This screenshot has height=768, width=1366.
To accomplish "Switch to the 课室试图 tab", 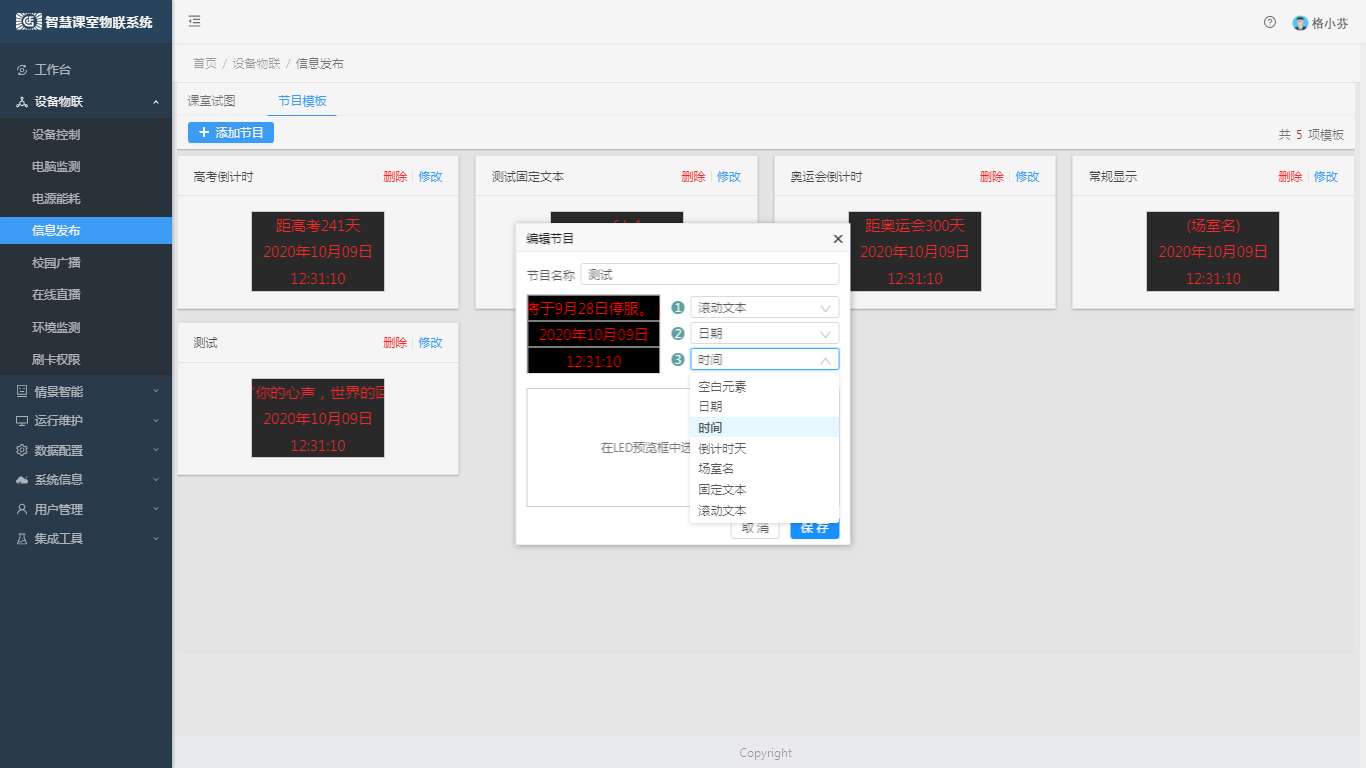I will click(x=212, y=101).
